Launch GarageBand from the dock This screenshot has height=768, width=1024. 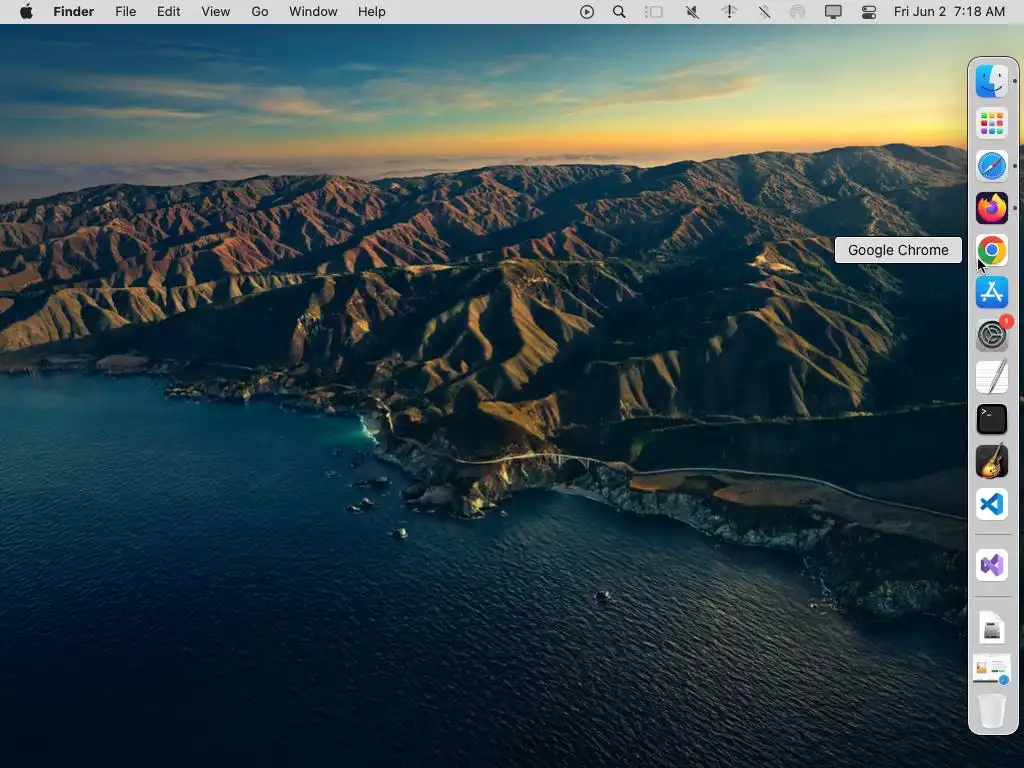pyautogui.click(x=992, y=461)
